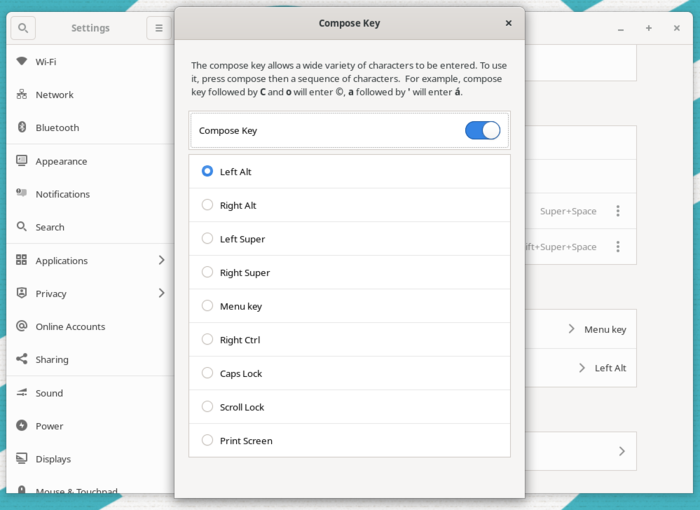Image resolution: width=700 pixels, height=510 pixels.
Task: Open the Wi-Fi settings panel
Action: tap(90, 62)
